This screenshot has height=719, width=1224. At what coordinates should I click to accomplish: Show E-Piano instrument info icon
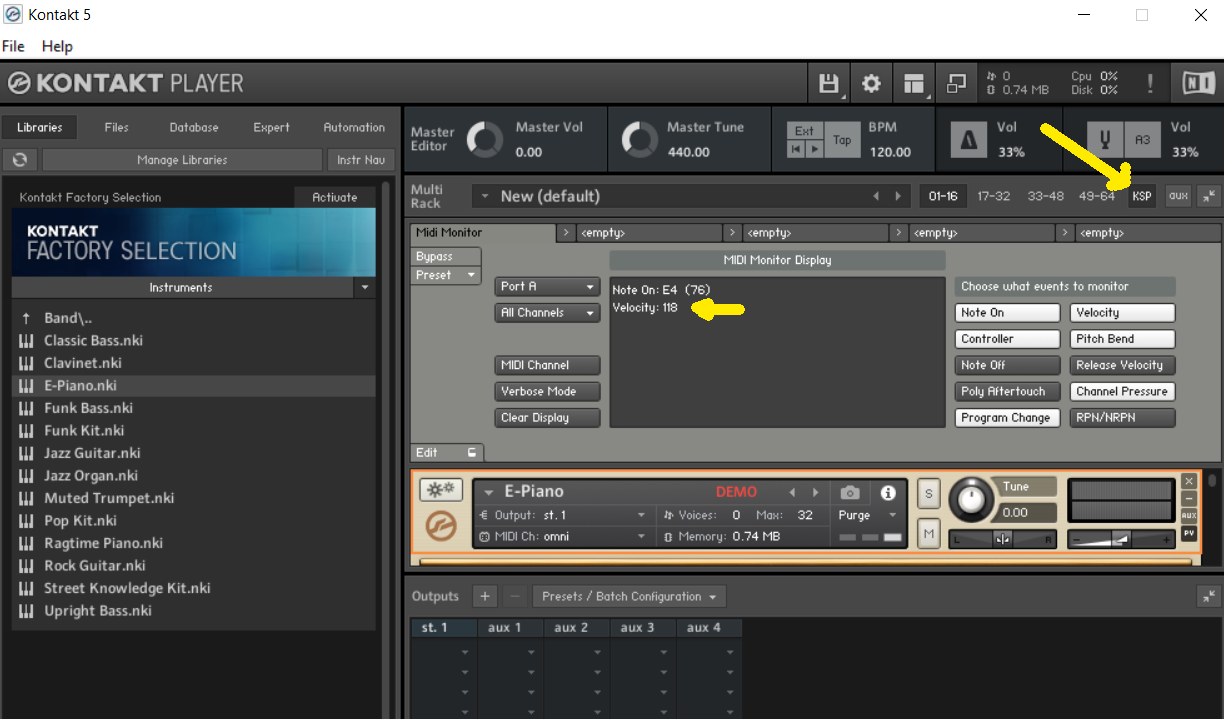(887, 492)
